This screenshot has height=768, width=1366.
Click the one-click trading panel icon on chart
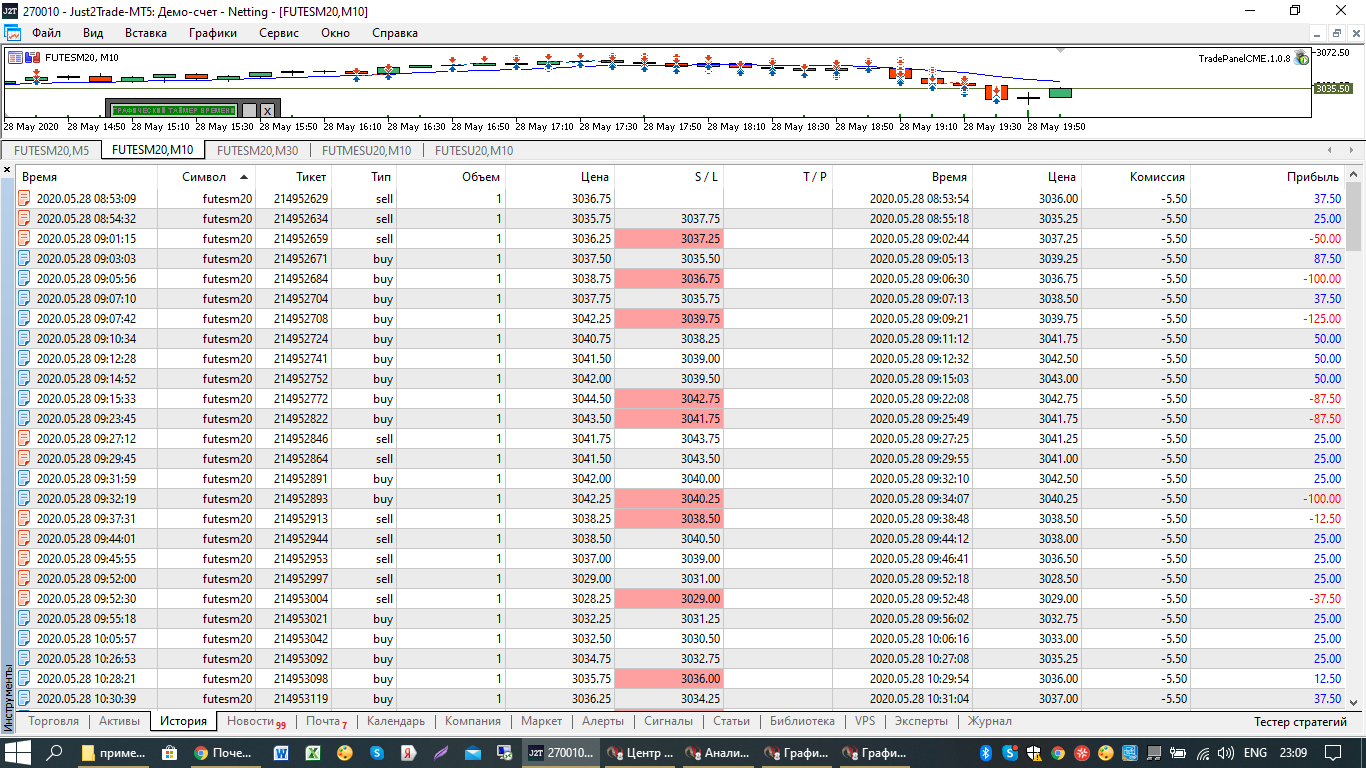33,57
